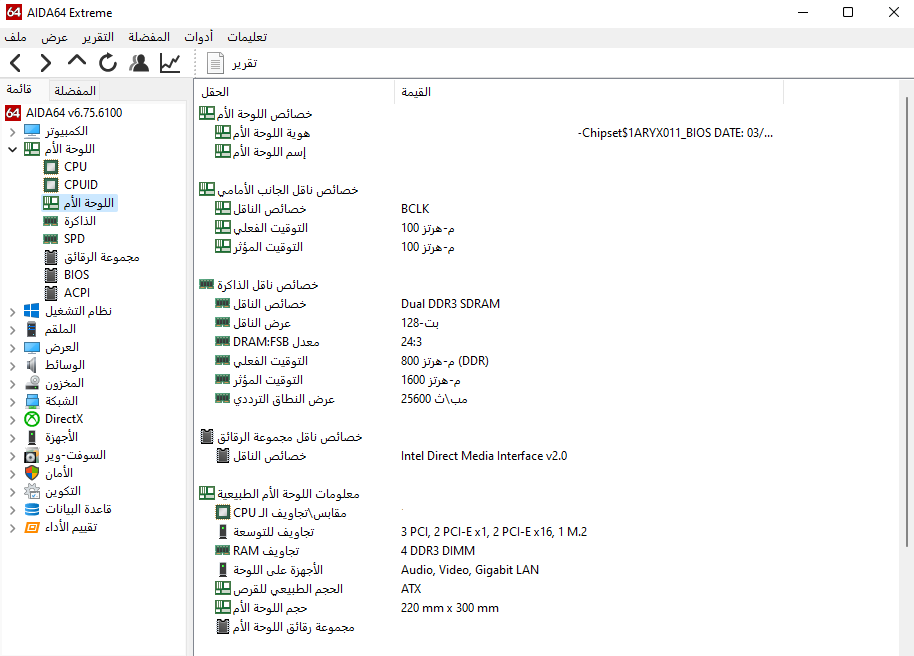Expand the DirectX tree node

pyautogui.click(x=12, y=420)
